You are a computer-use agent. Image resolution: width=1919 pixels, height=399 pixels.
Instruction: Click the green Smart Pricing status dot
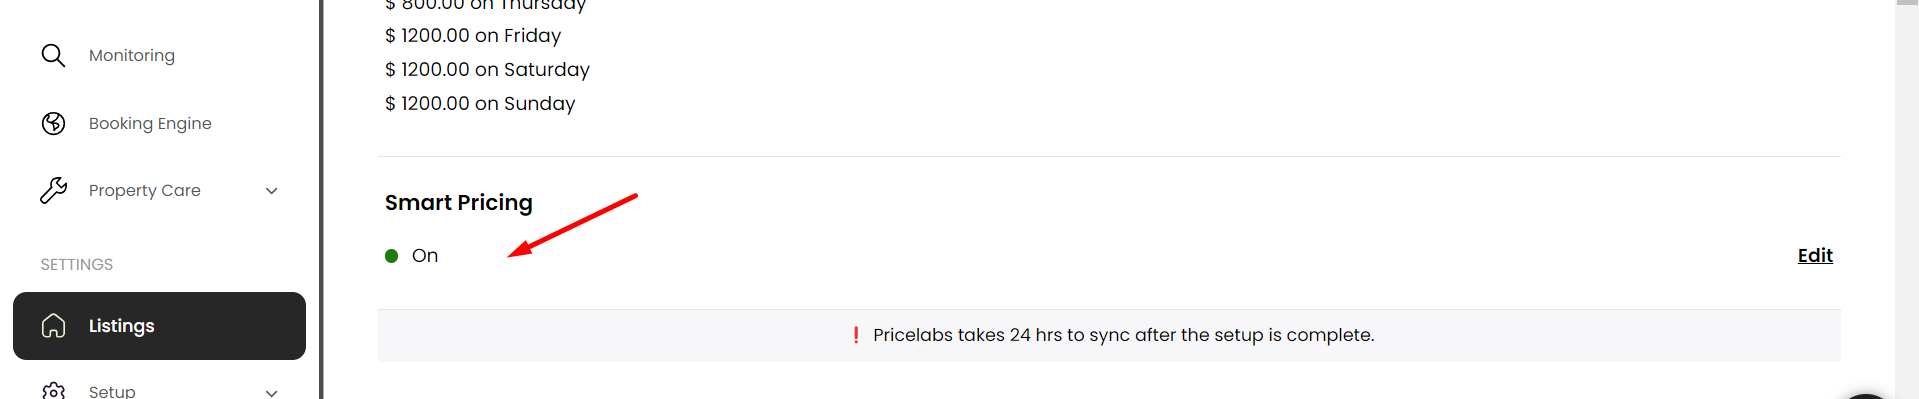pos(392,256)
